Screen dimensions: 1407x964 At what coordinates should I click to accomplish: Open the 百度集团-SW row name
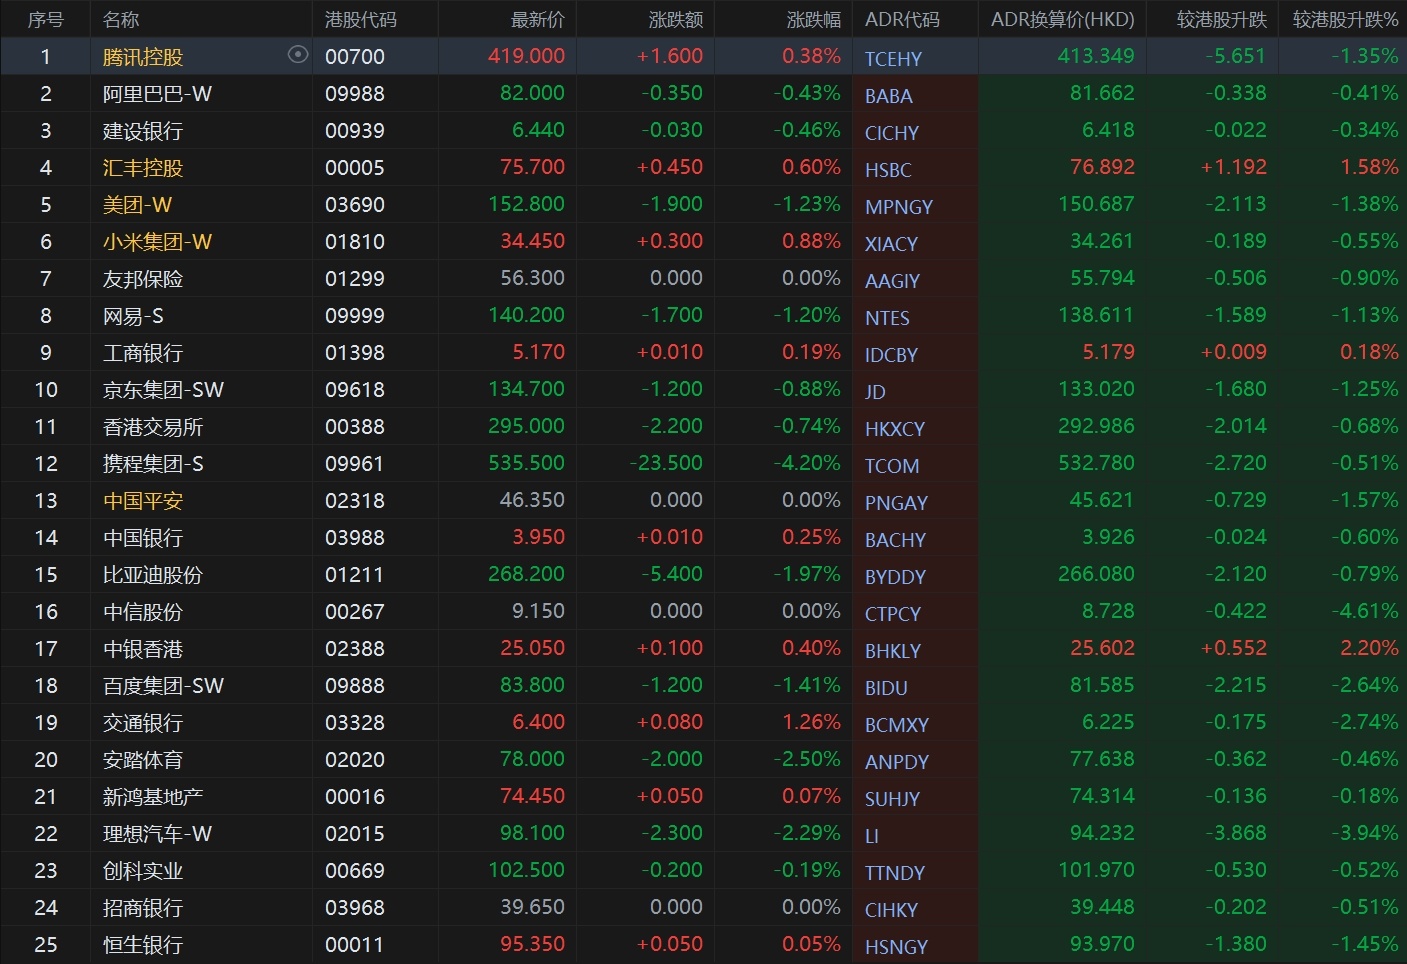pos(163,686)
